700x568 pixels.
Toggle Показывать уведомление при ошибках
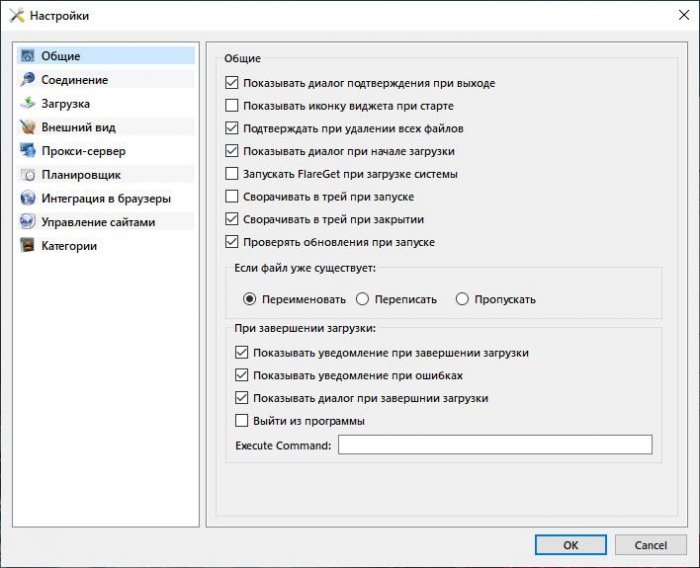[x=242, y=375]
